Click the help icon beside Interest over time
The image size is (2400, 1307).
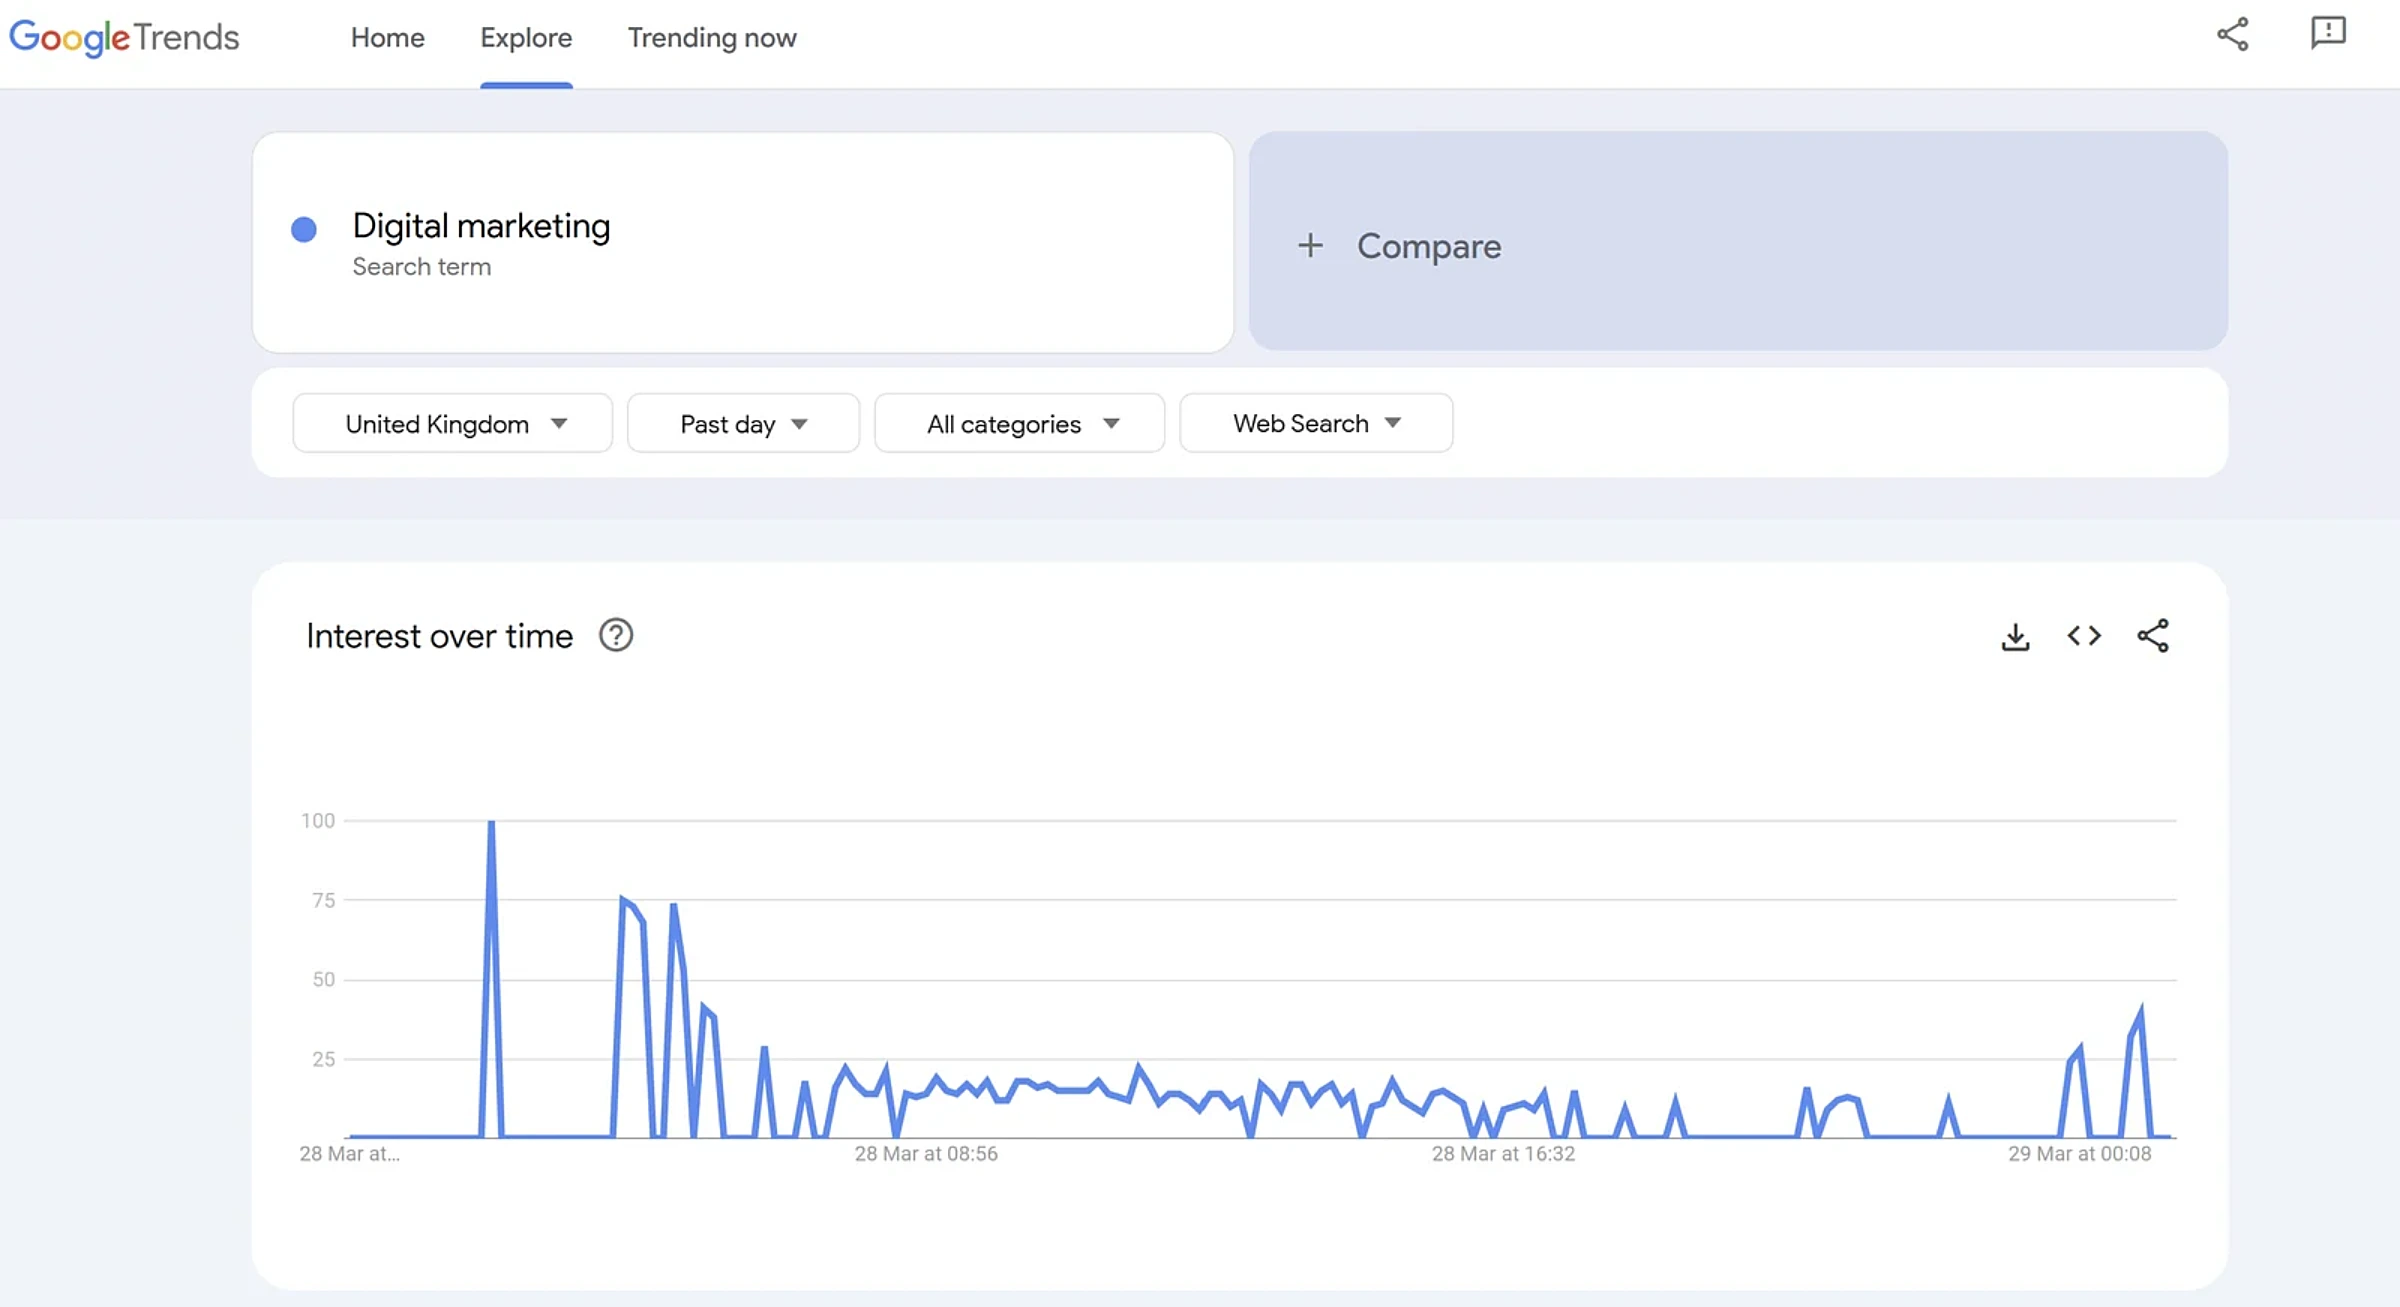616,635
